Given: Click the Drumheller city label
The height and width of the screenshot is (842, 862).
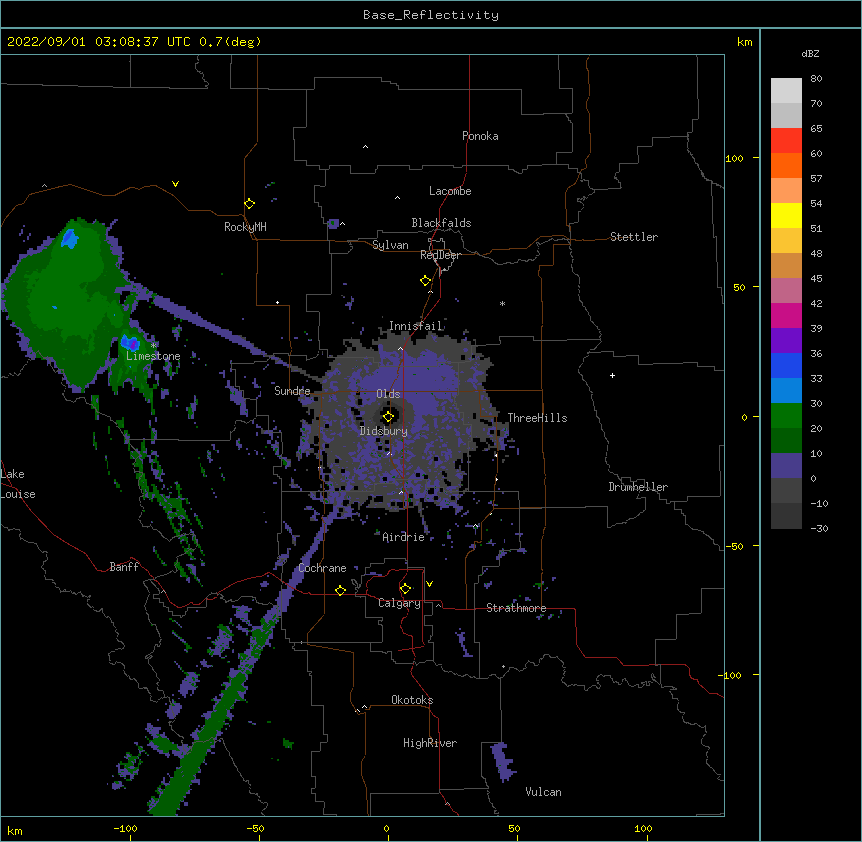Looking at the screenshot, I should (x=638, y=487).
